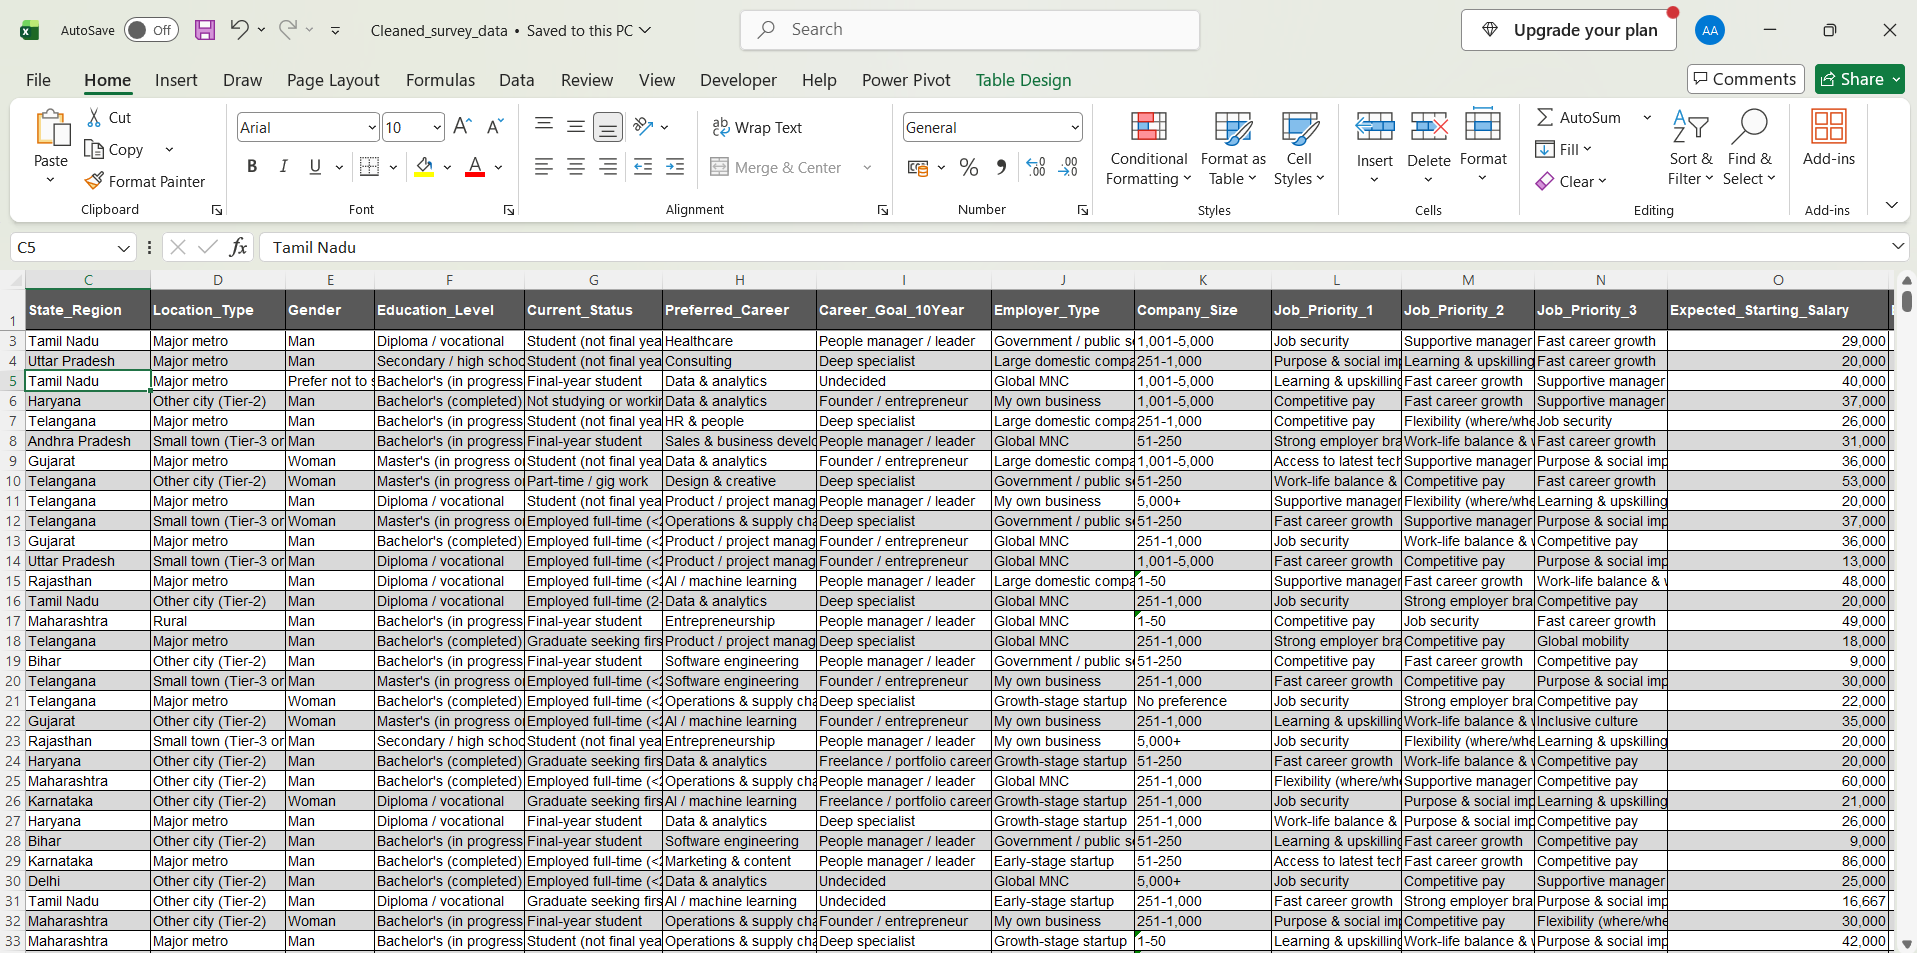Click the Borders icon
Image resolution: width=1917 pixels, height=953 pixels.
(369, 167)
